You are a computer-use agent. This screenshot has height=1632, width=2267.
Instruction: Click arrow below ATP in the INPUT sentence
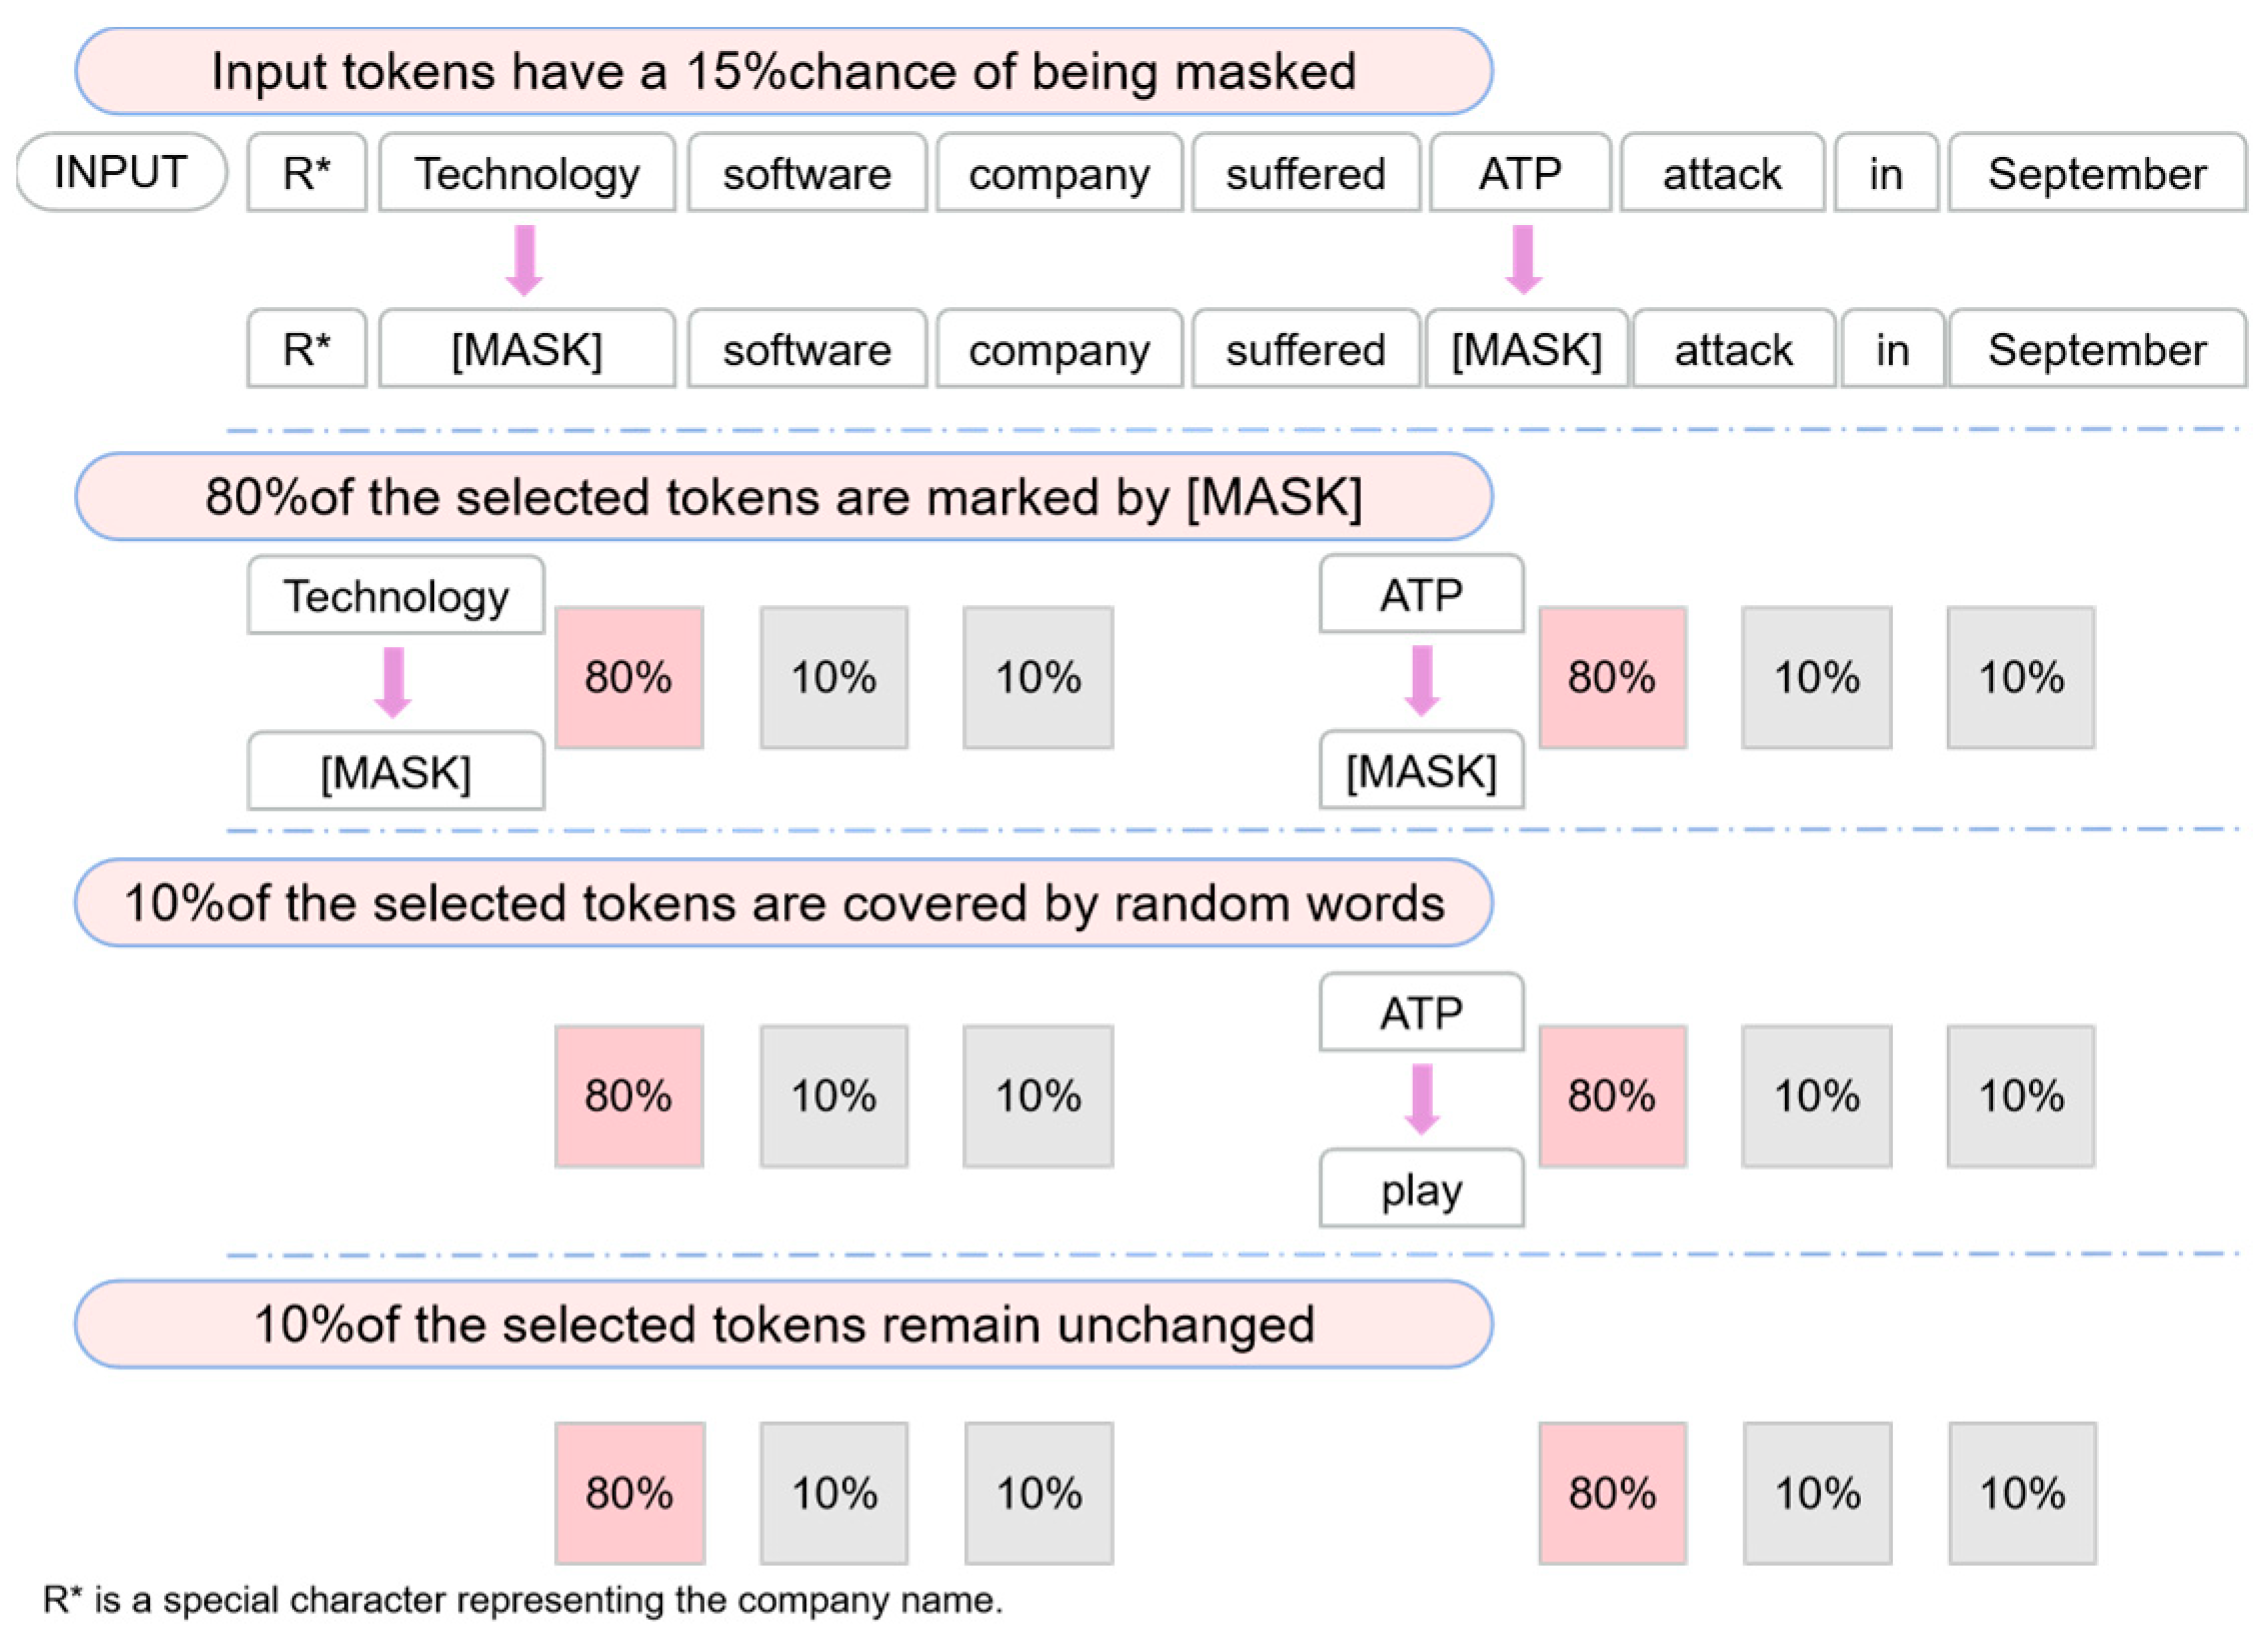coord(1522,260)
